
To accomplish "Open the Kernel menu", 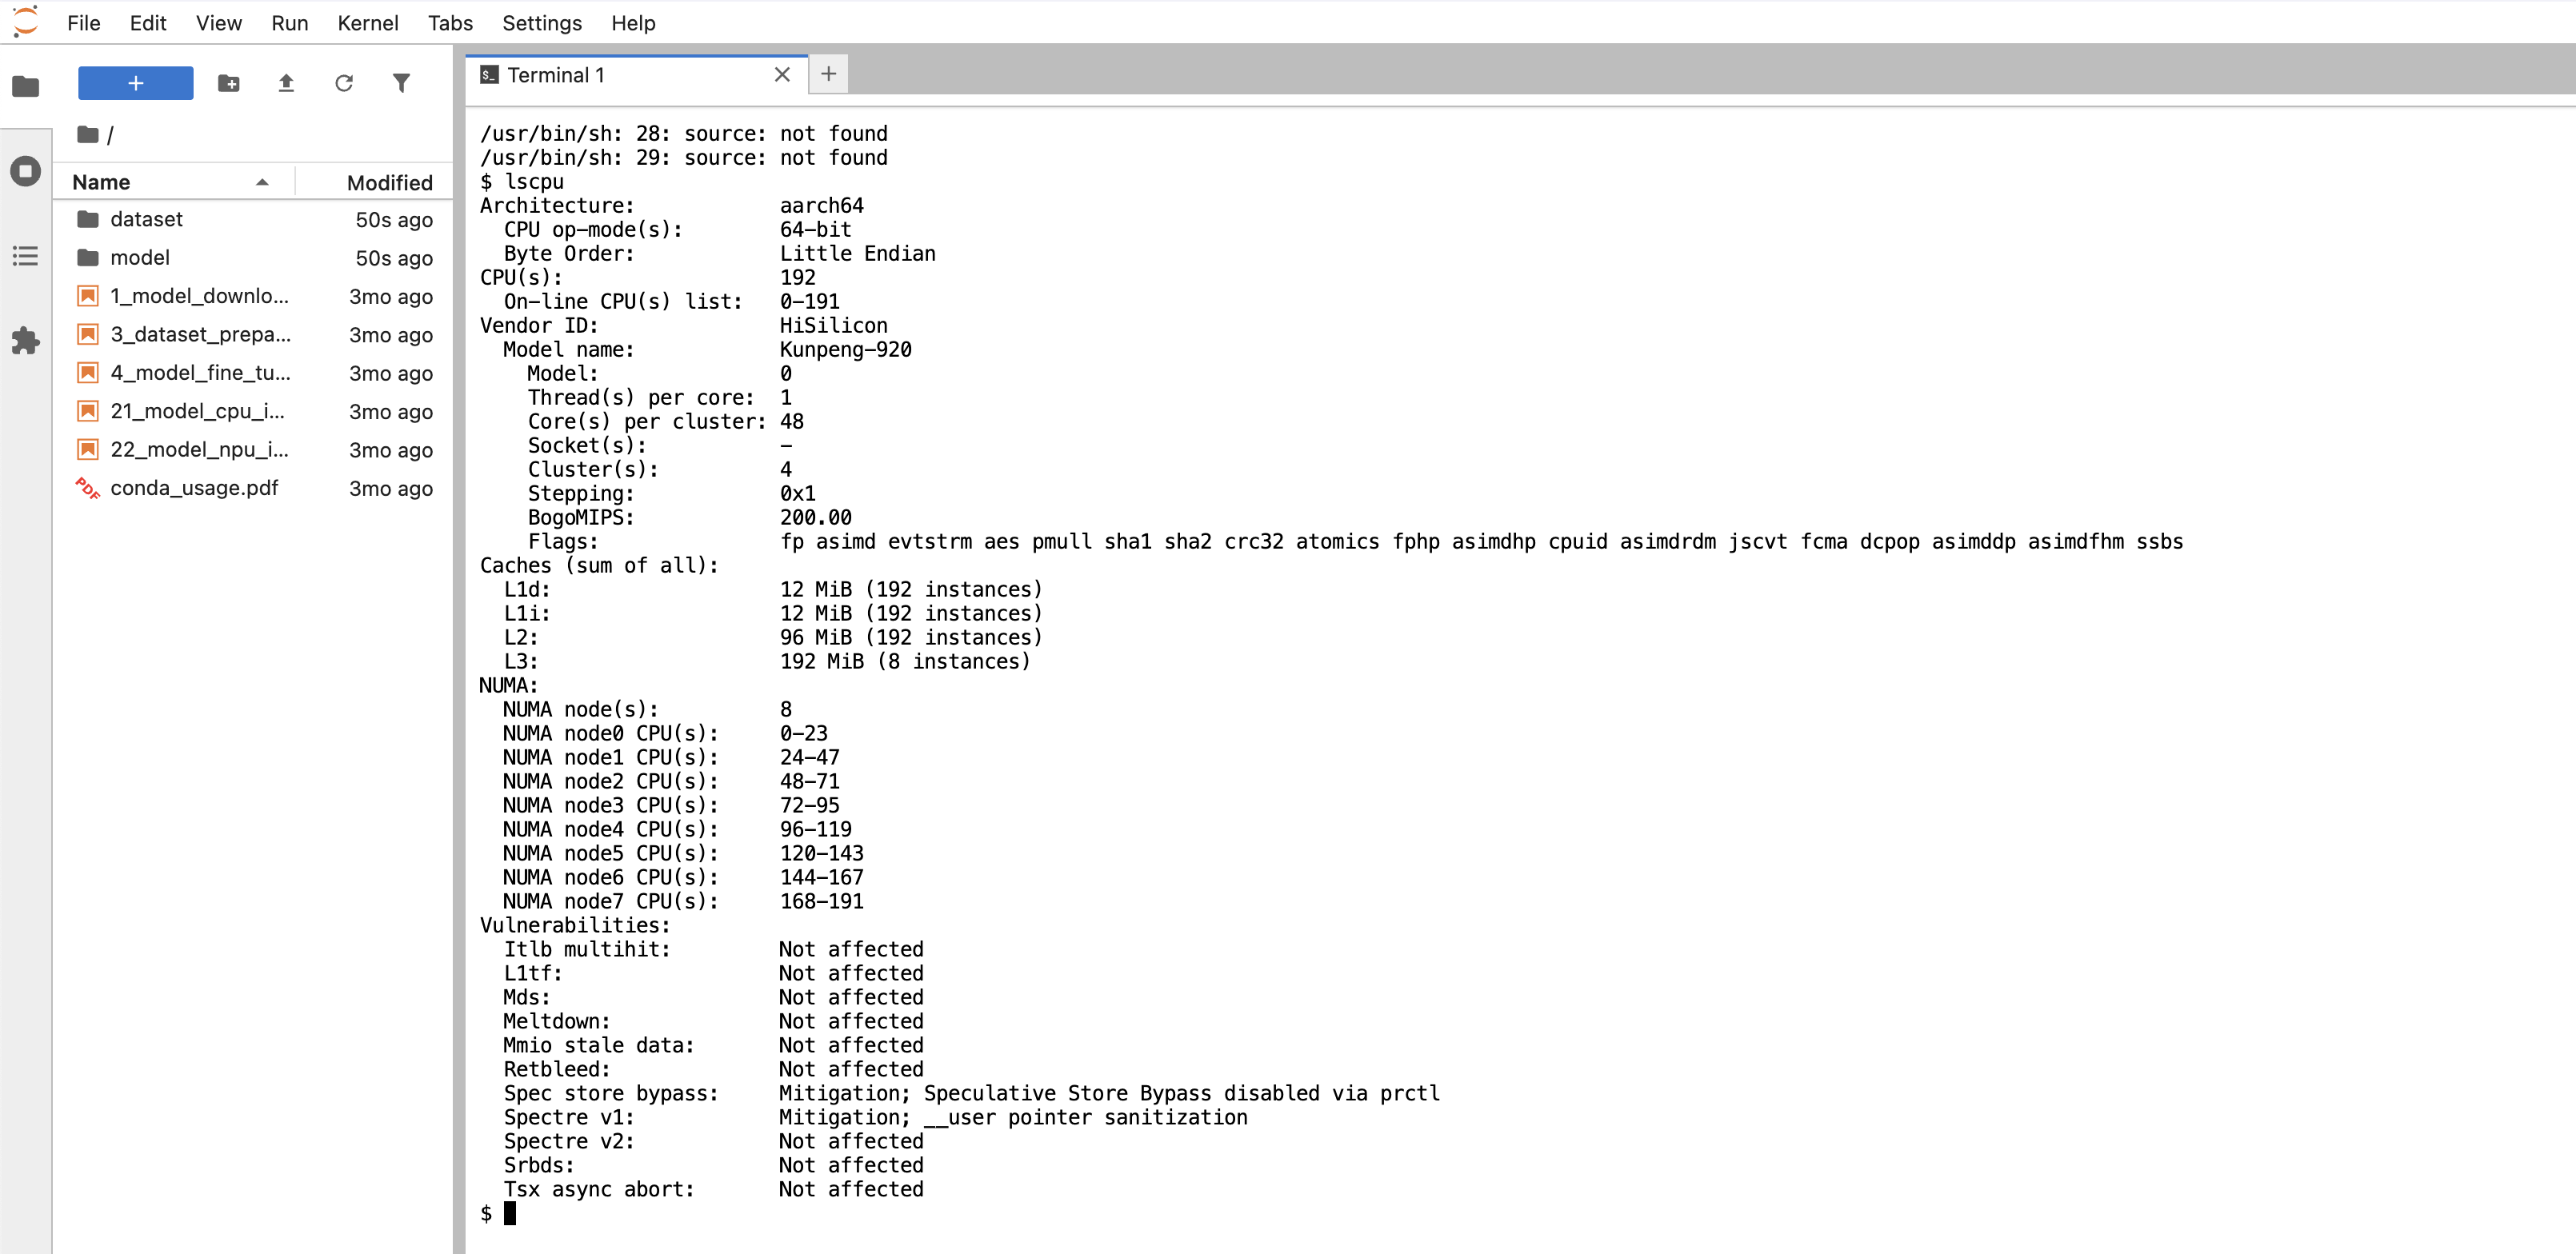I will (367, 23).
